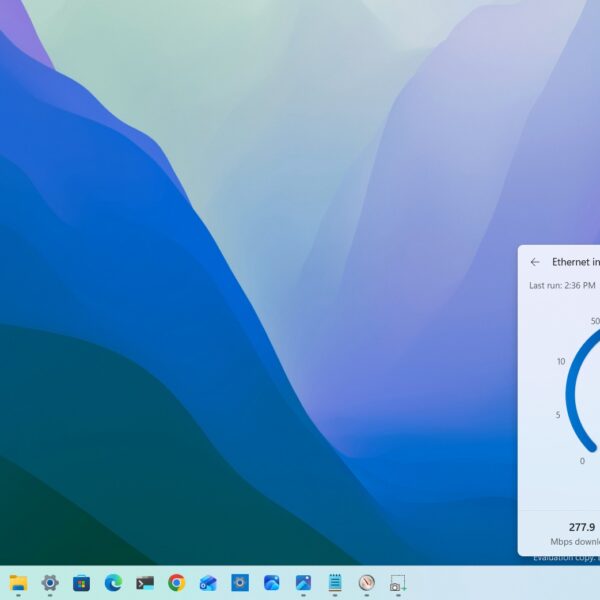The width and height of the screenshot is (600, 600).
Task: Open File Explorer from the taskbar
Action: pos(18,583)
